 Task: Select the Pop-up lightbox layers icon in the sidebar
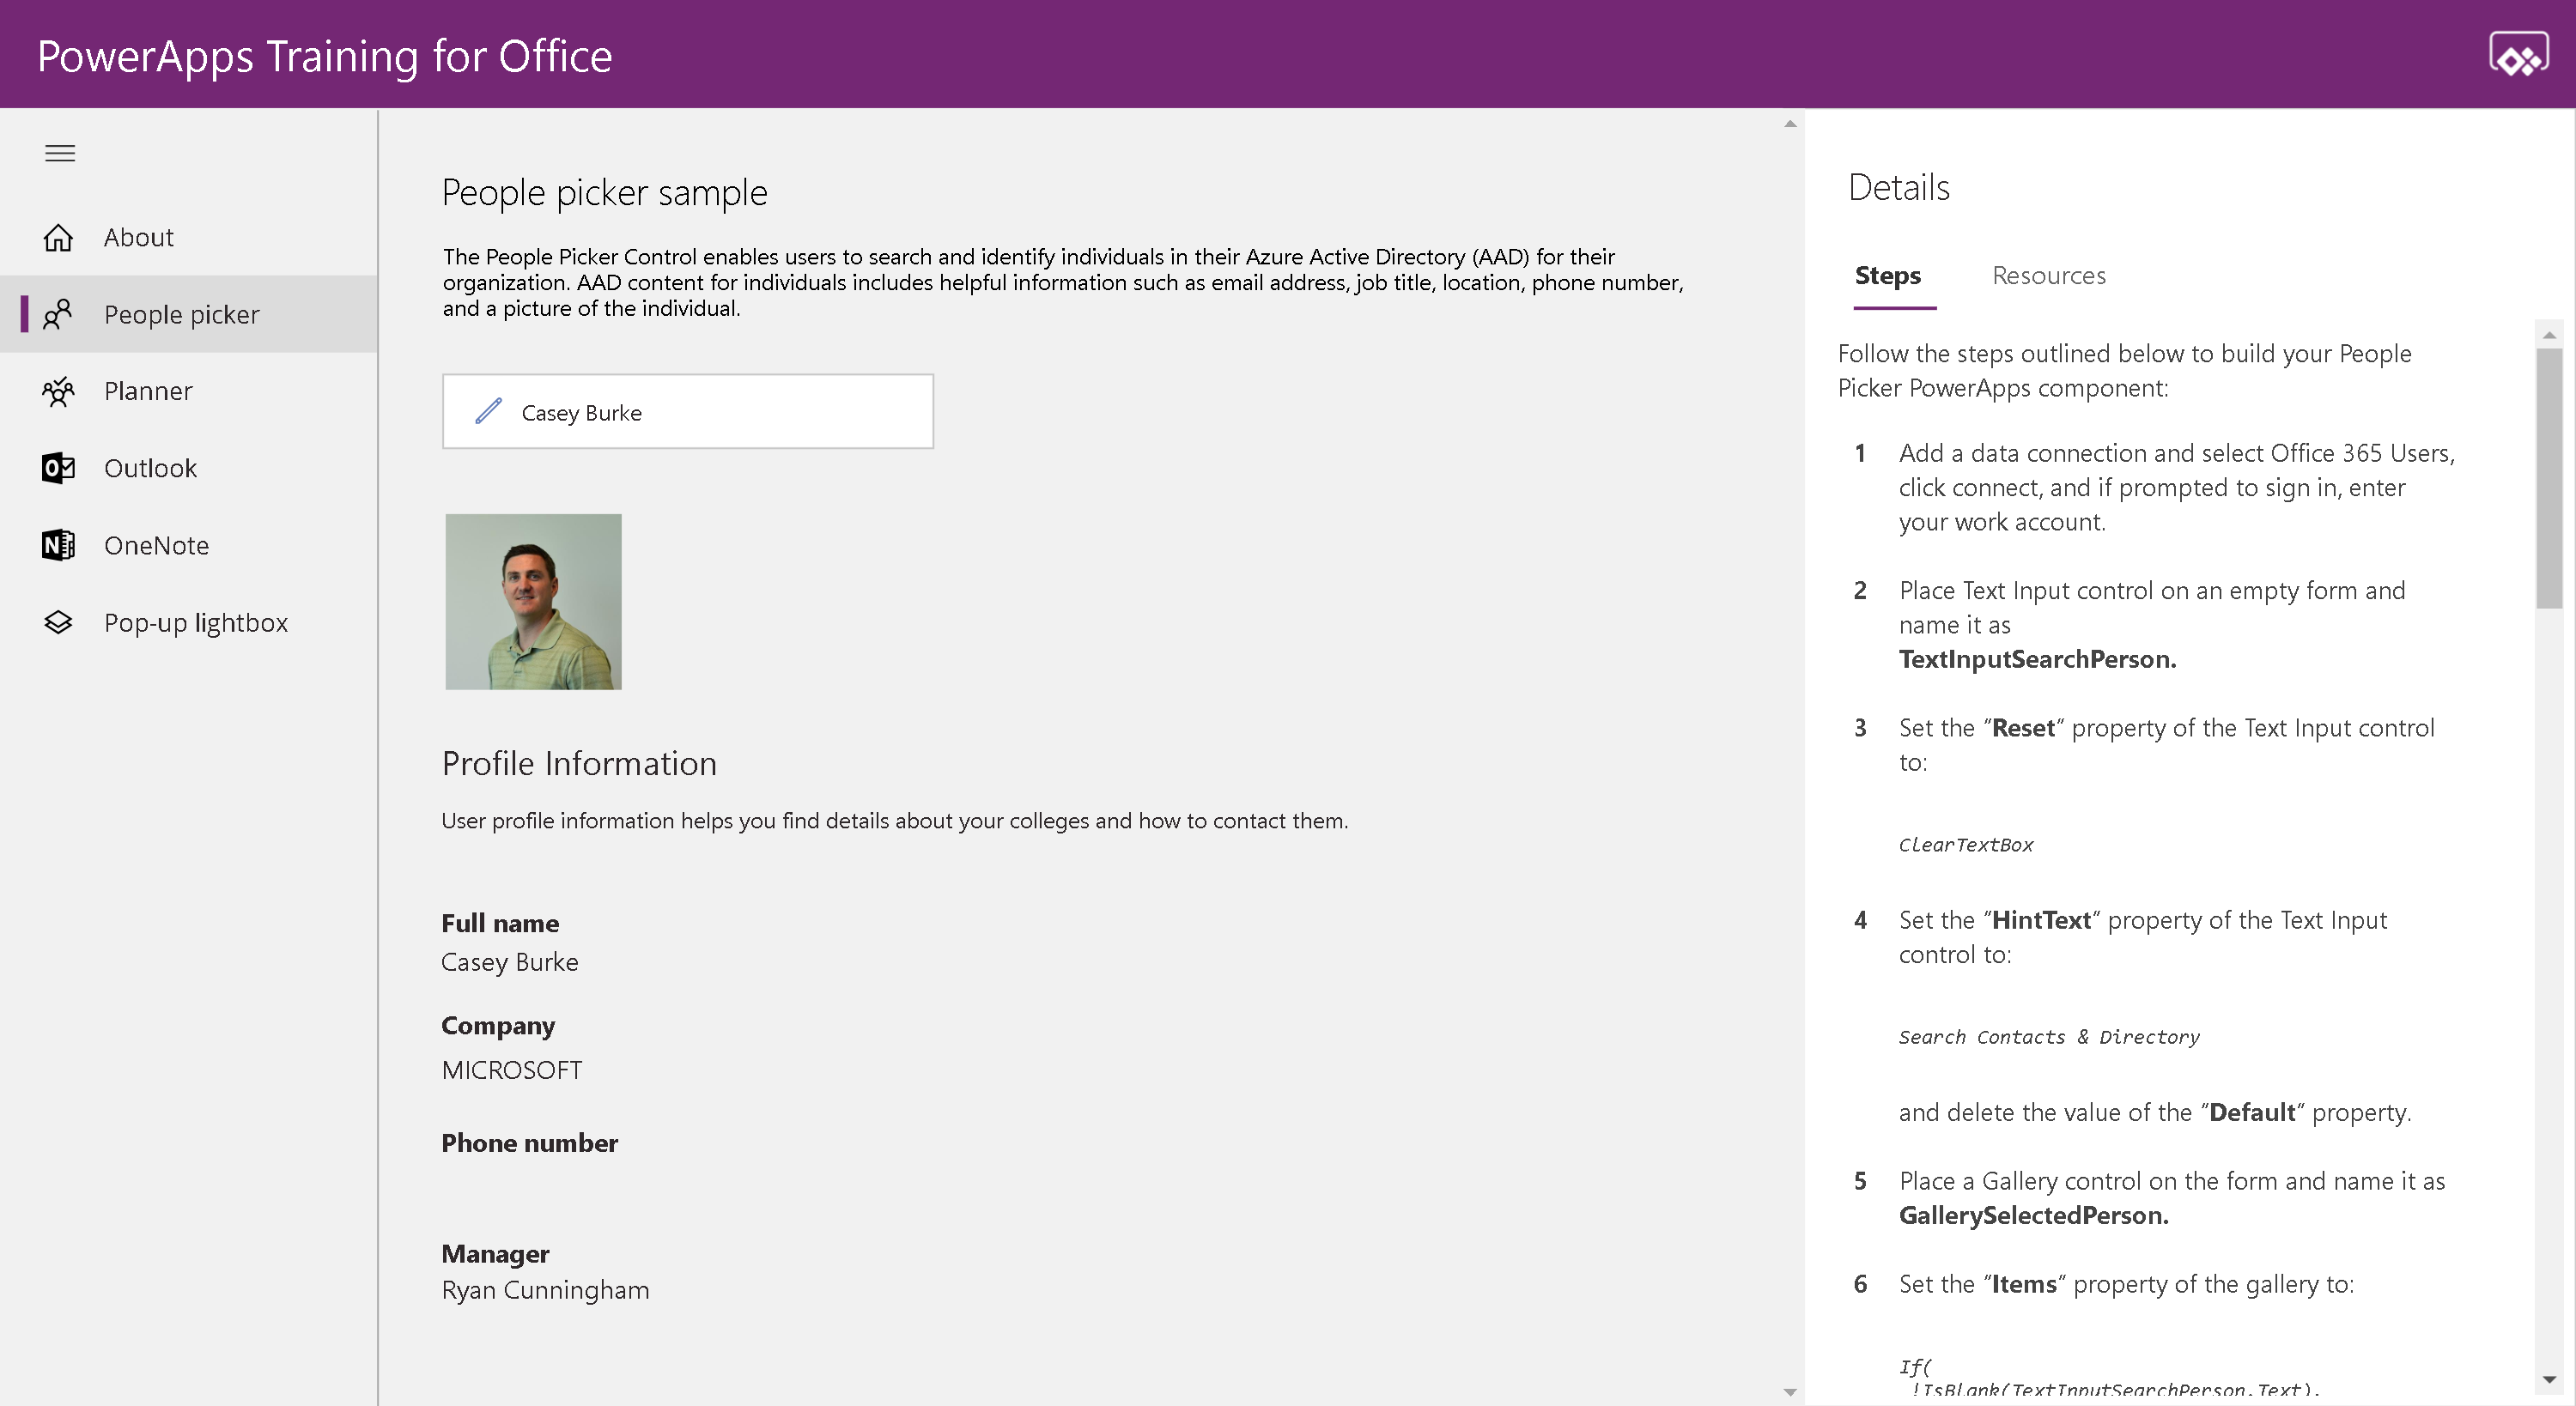pos(58,622)
